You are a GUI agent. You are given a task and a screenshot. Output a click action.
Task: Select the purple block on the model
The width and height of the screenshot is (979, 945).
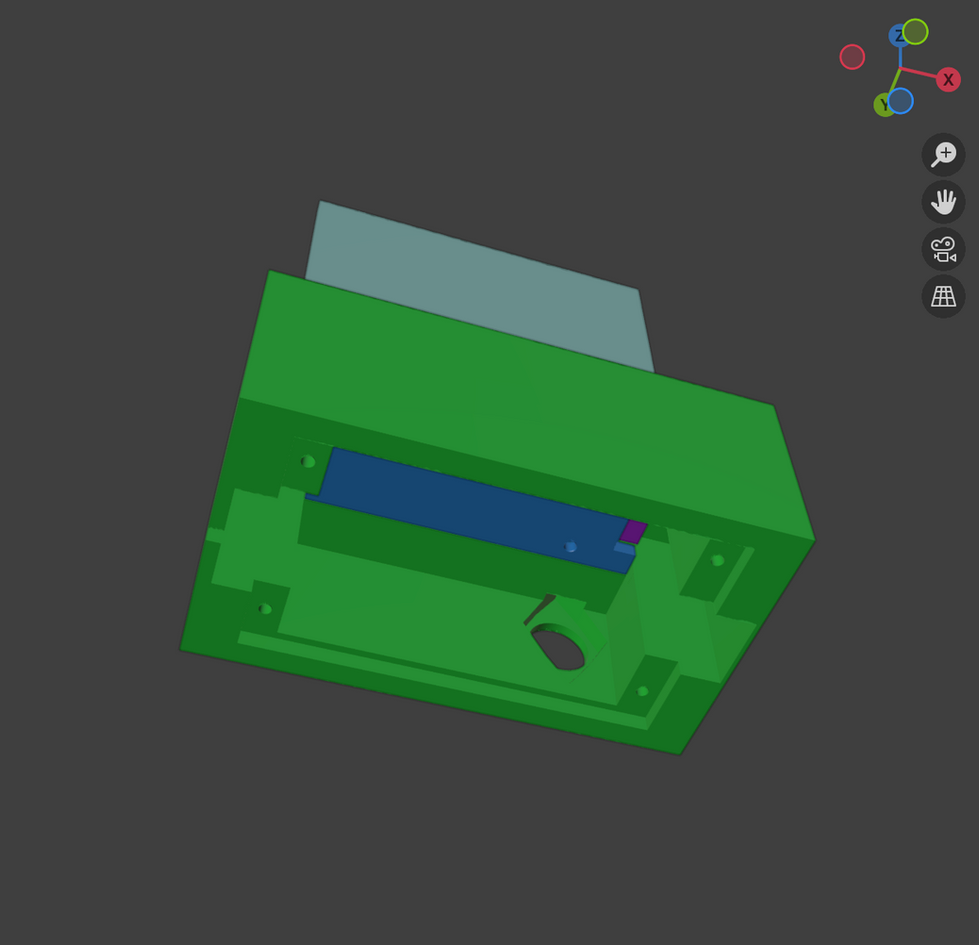(633, 531)
